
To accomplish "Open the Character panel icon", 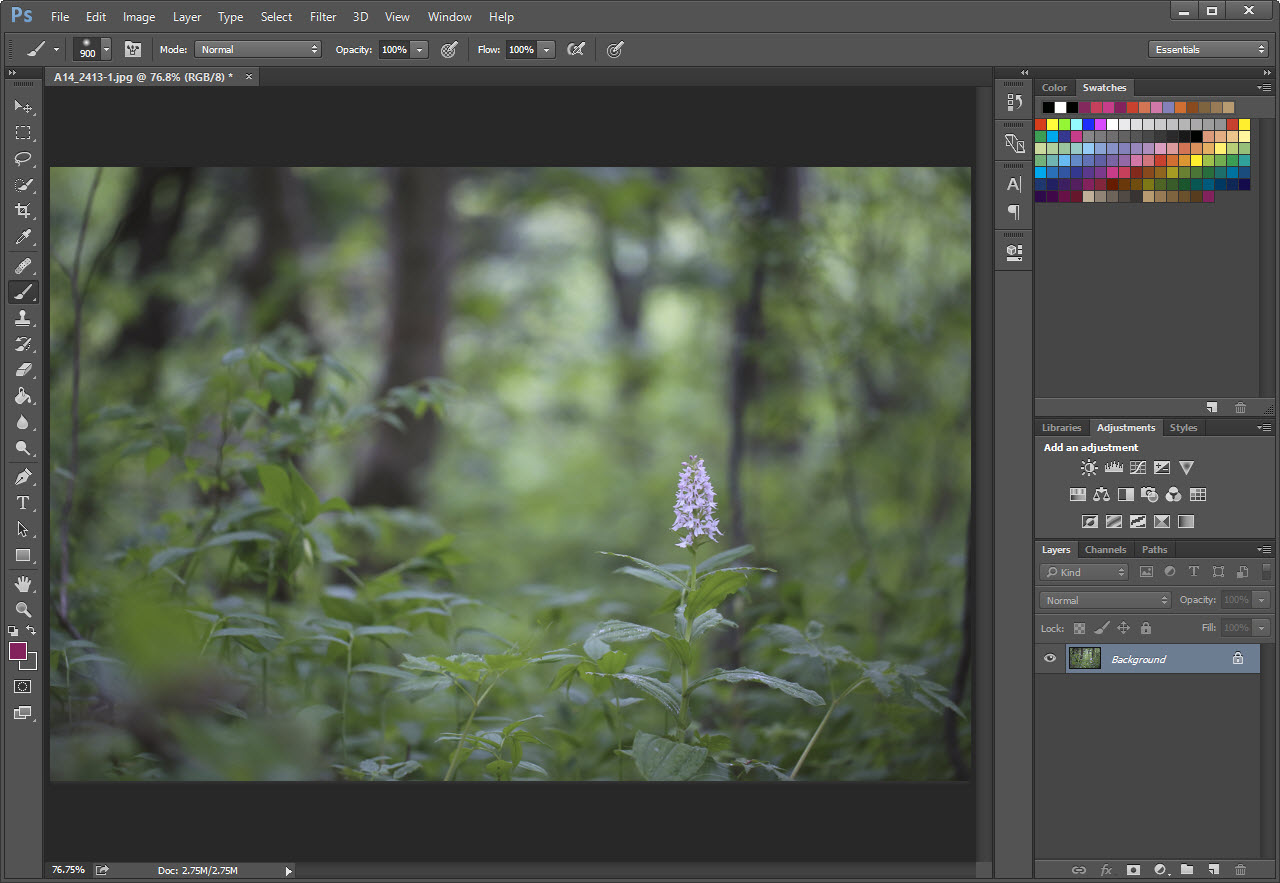I will (x=1014, y=184).
